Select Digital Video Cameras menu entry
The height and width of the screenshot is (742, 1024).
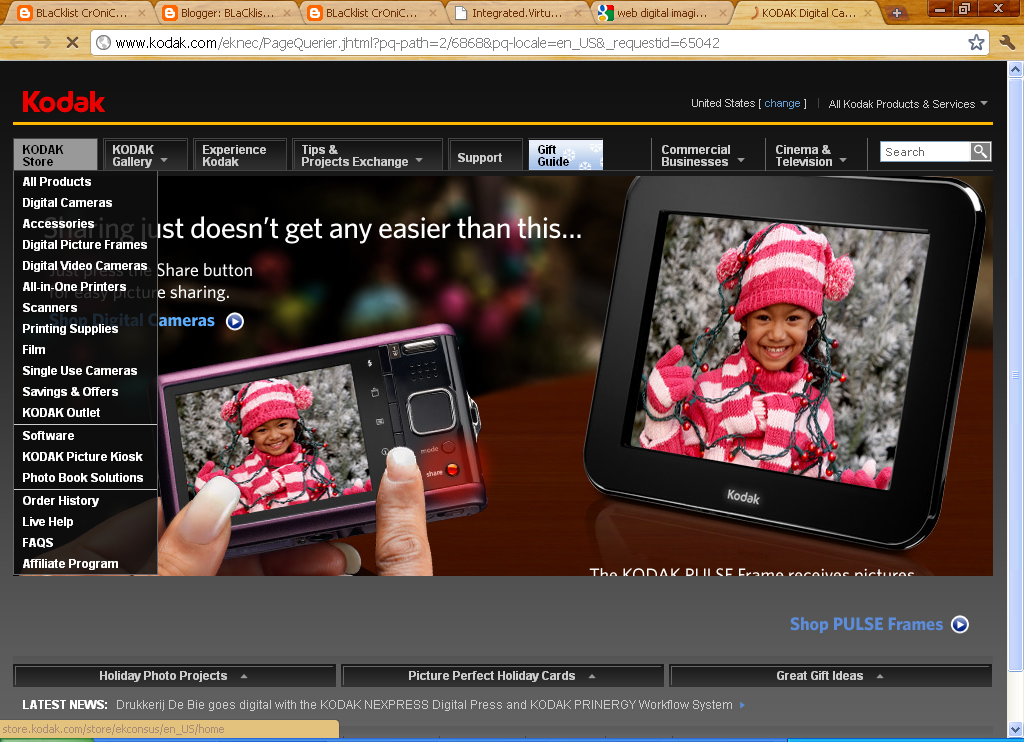85,265
